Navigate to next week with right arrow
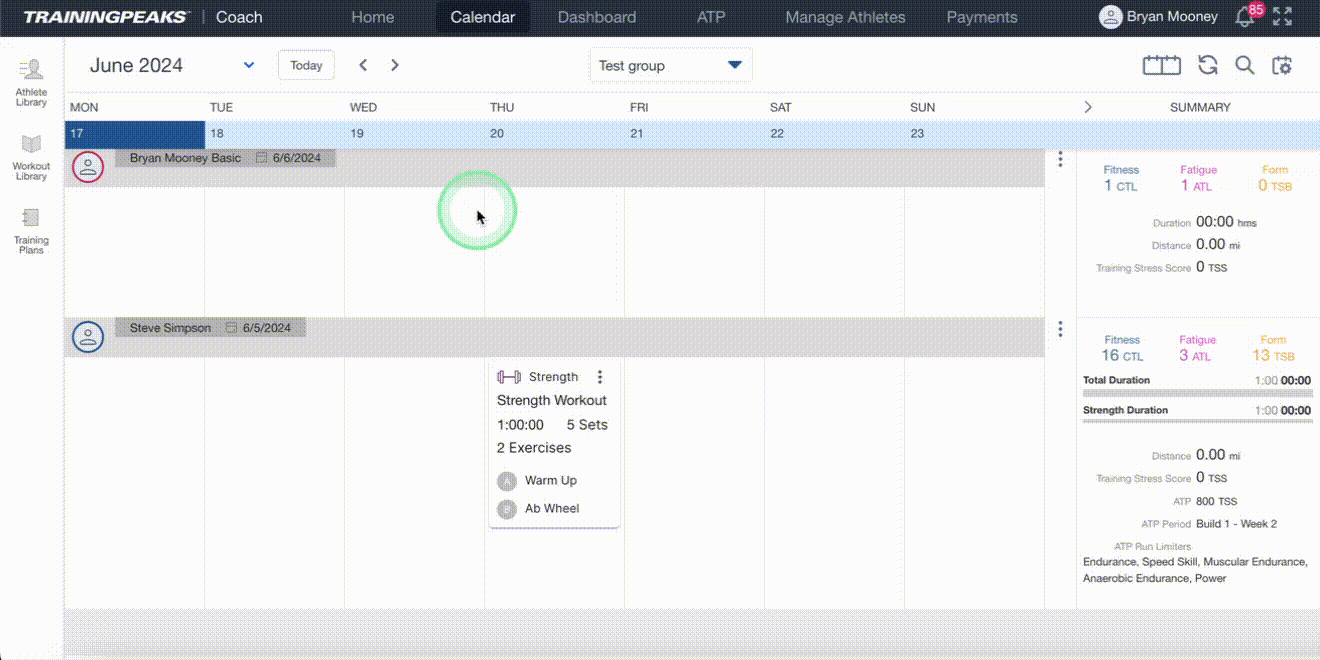 394,64
